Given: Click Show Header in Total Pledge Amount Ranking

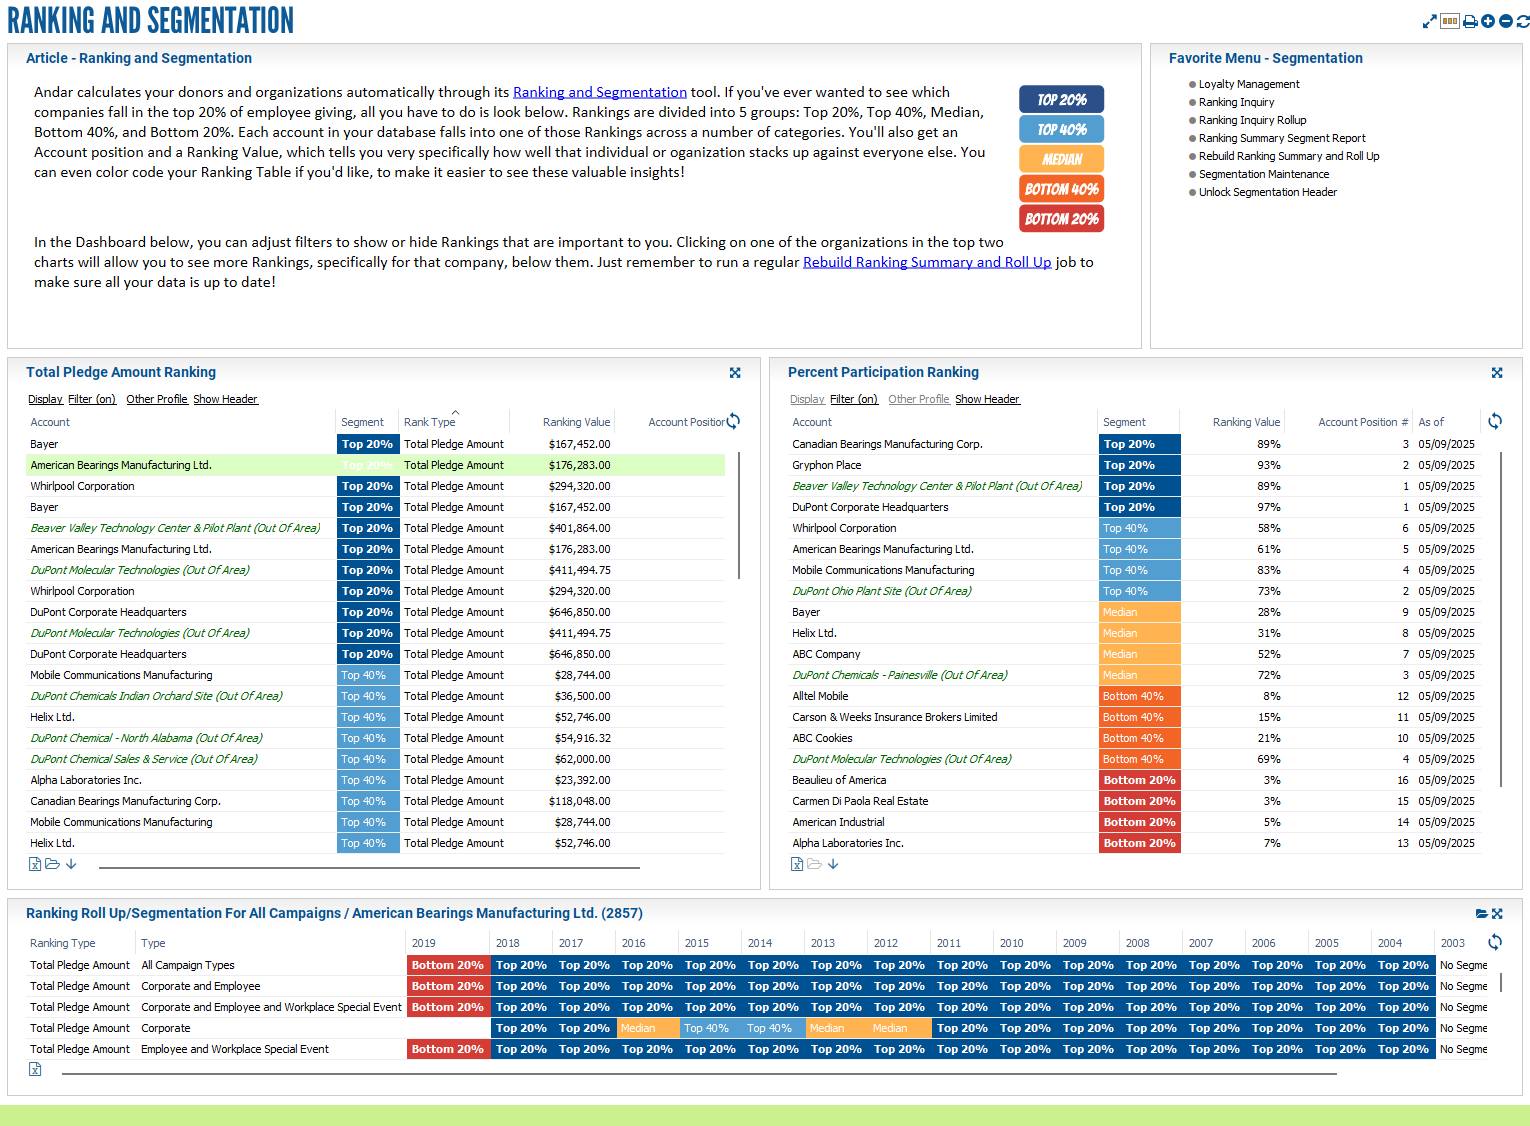Looking at the screenshot, I should pos(225,399).
